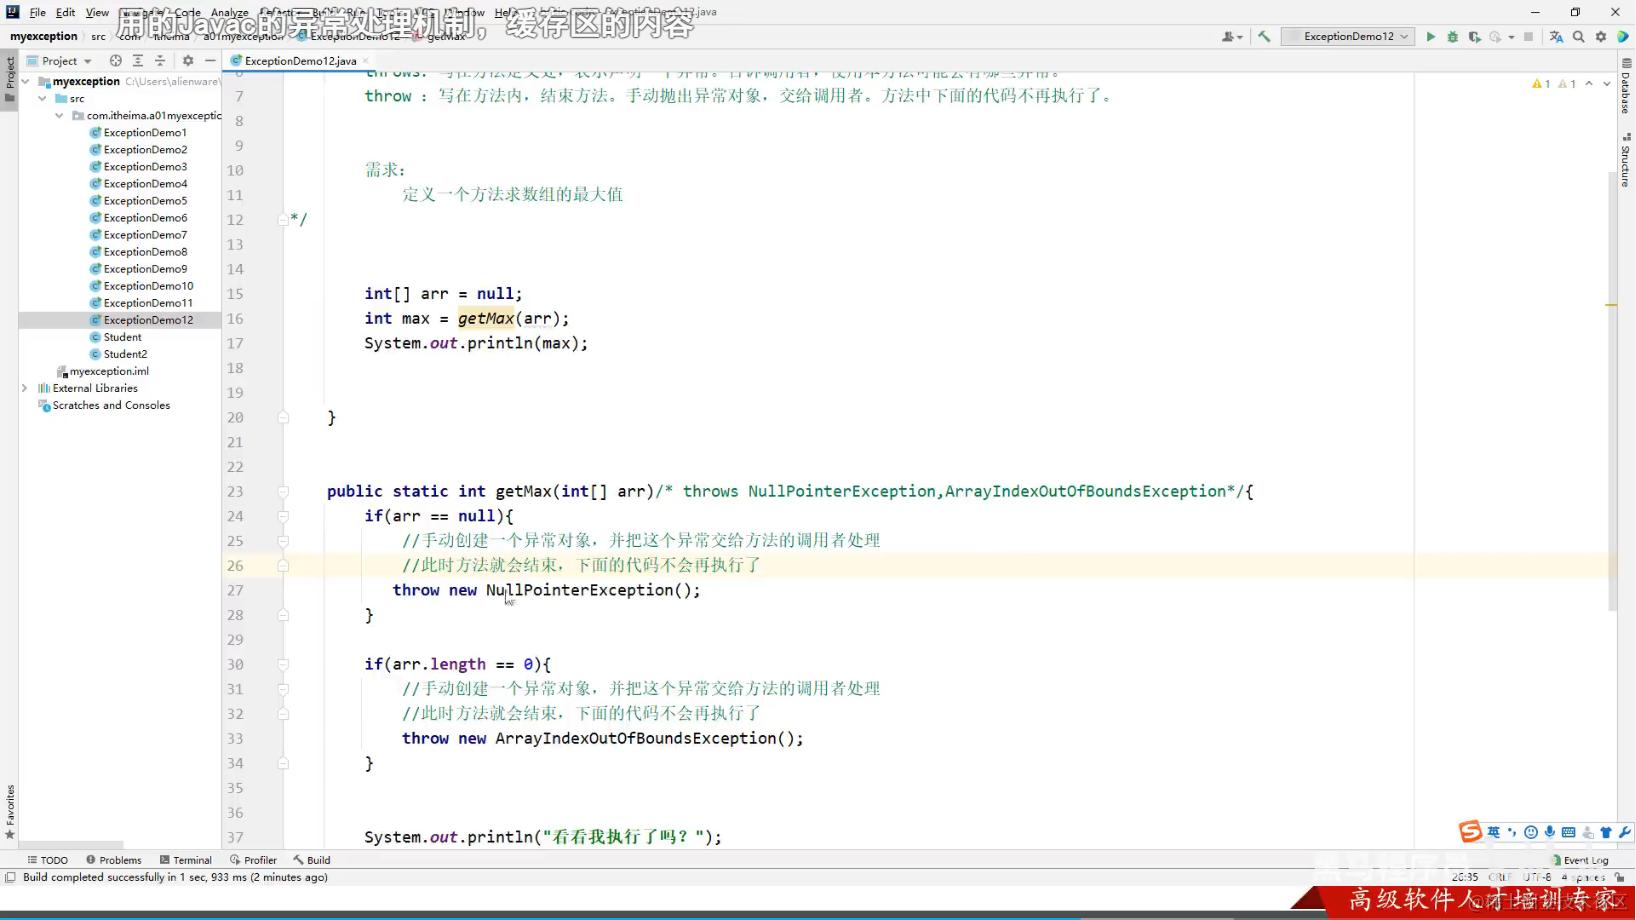Image resolution: width=1636 pixels, height=920 pixels.
Task: Open the Sogou soft keyboard icon
Action: click(x=1568, y=832)
